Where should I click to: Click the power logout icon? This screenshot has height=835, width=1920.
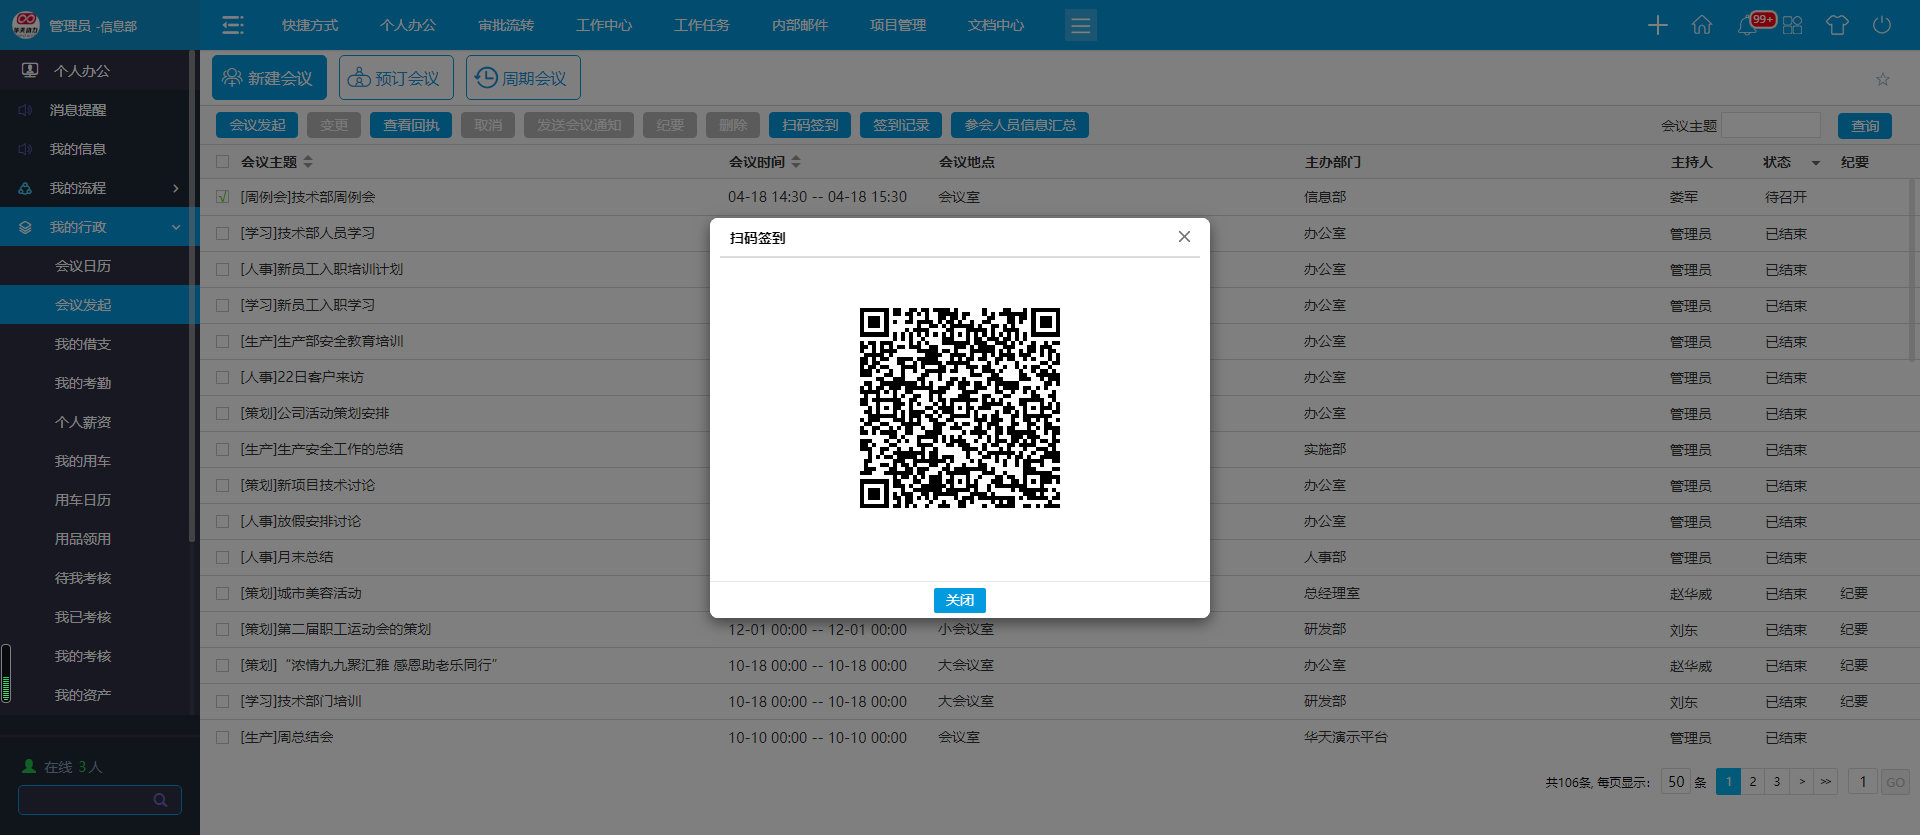tap(1881, 25)
